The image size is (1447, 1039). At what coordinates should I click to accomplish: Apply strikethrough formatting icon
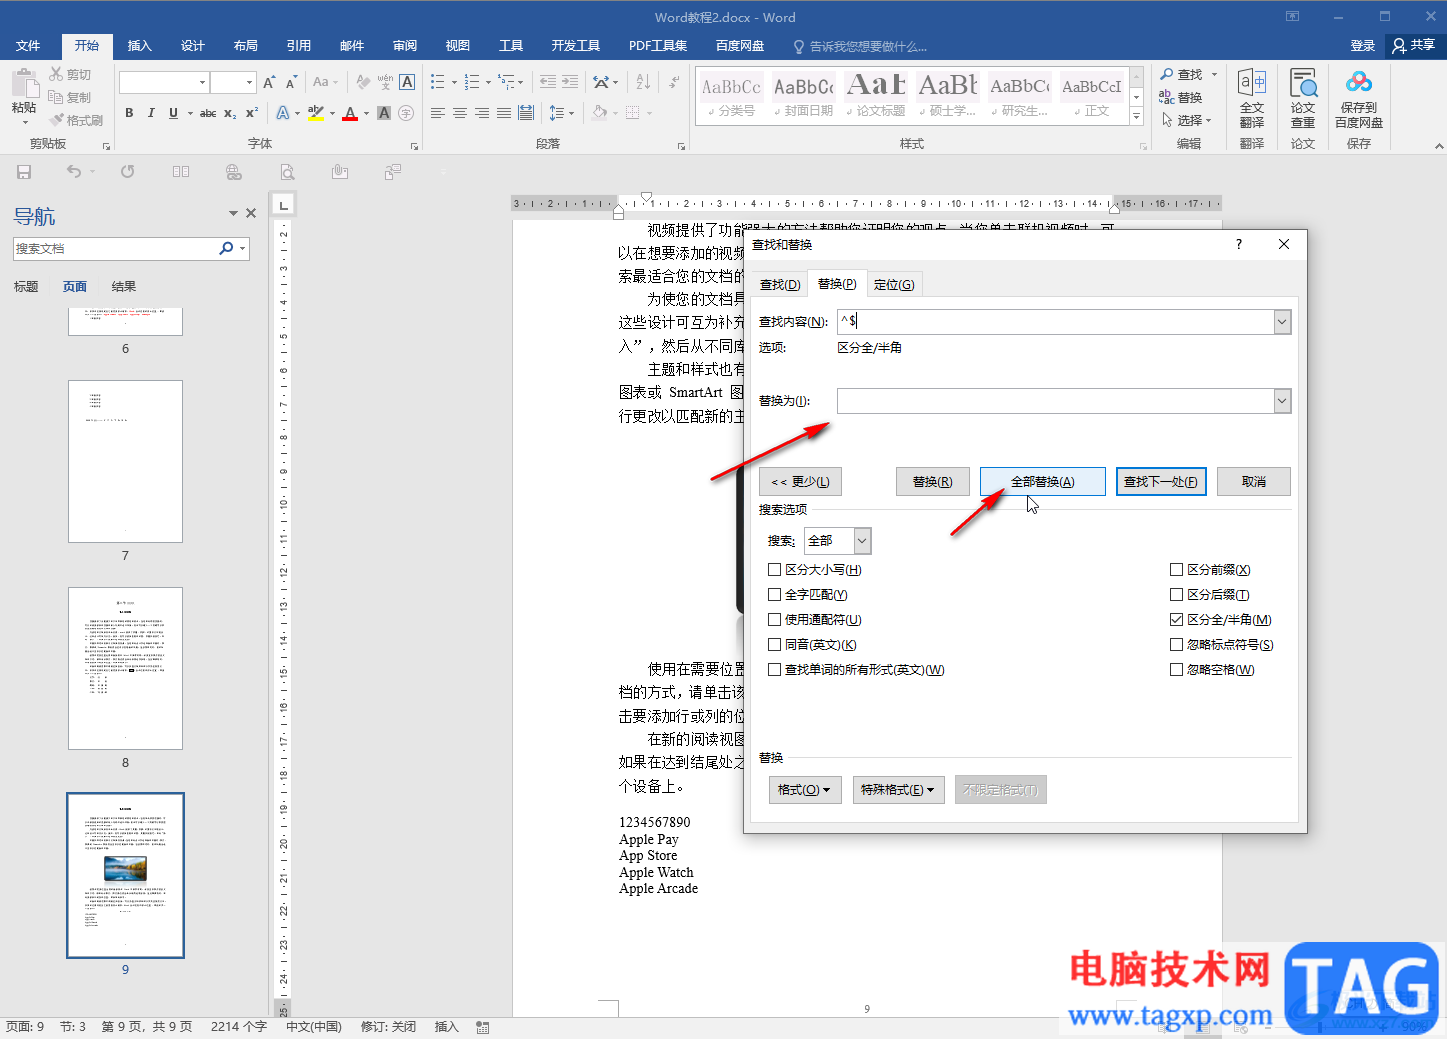(208, 113)
